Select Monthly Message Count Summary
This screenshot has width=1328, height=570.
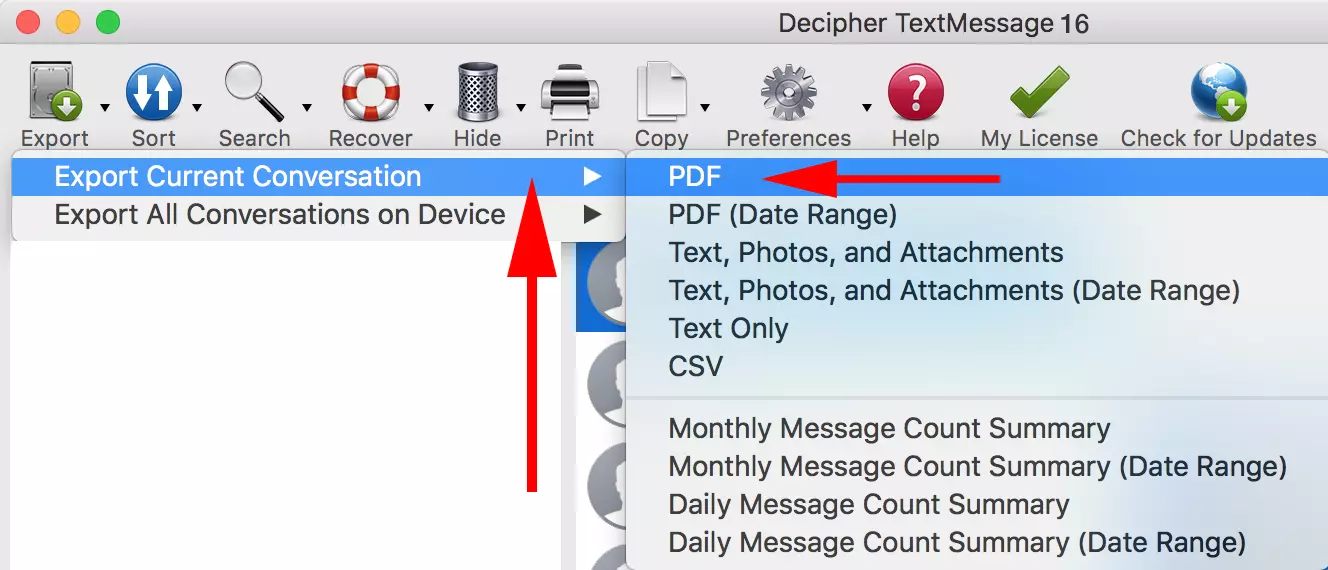tap(889, 428)
